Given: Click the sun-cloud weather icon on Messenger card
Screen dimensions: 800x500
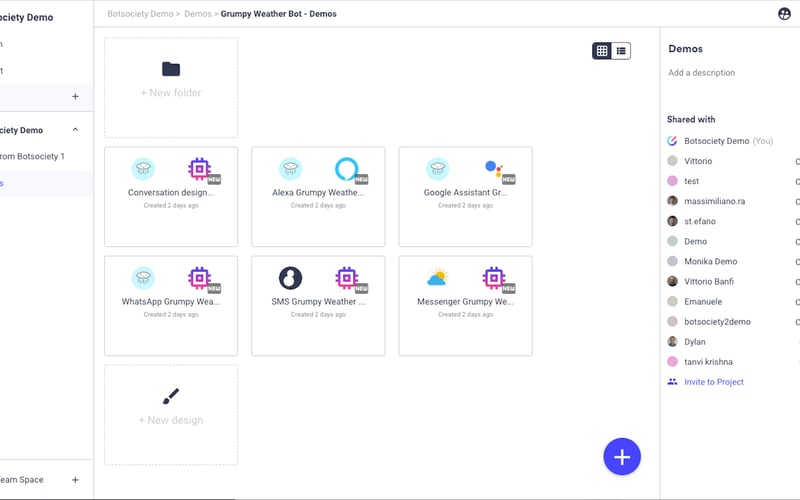Looking at the screenshot, I should coord(437,278).
